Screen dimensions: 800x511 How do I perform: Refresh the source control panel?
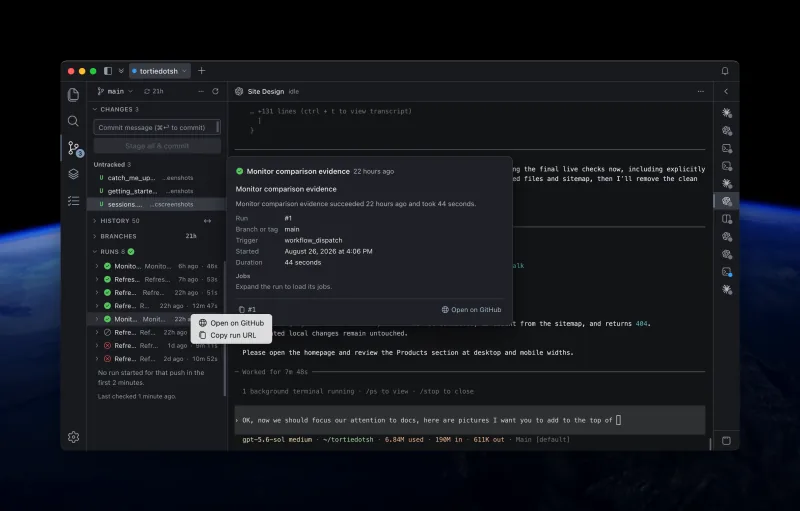coord(215,91)
